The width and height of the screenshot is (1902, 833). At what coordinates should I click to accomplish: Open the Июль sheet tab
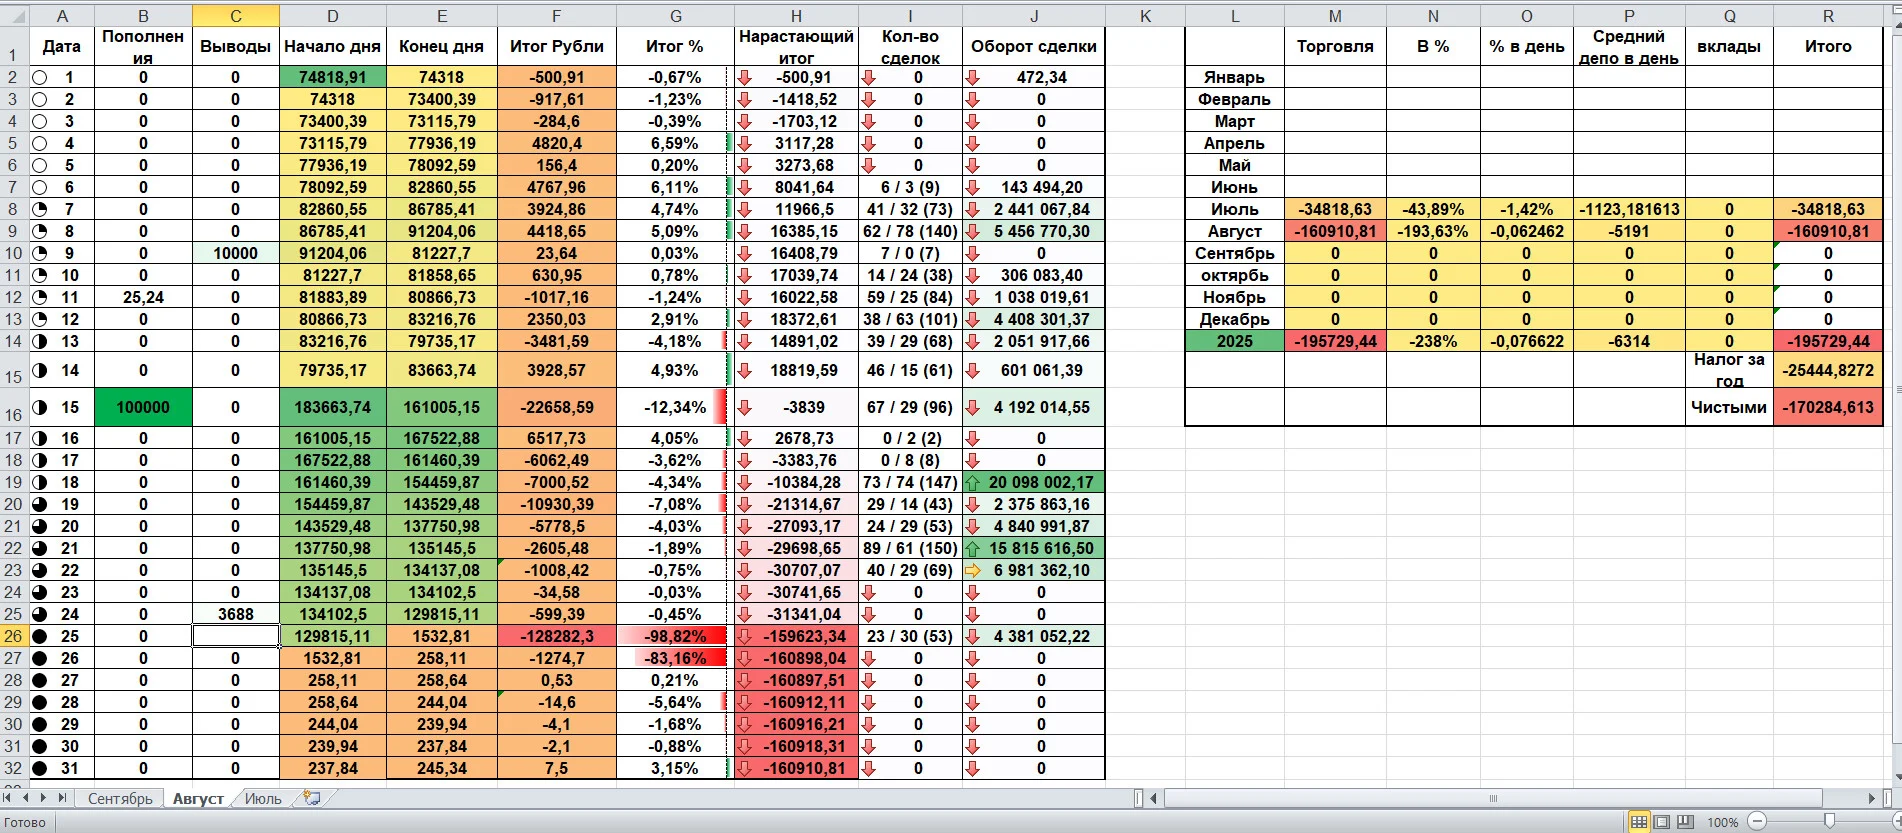[263, 799]
